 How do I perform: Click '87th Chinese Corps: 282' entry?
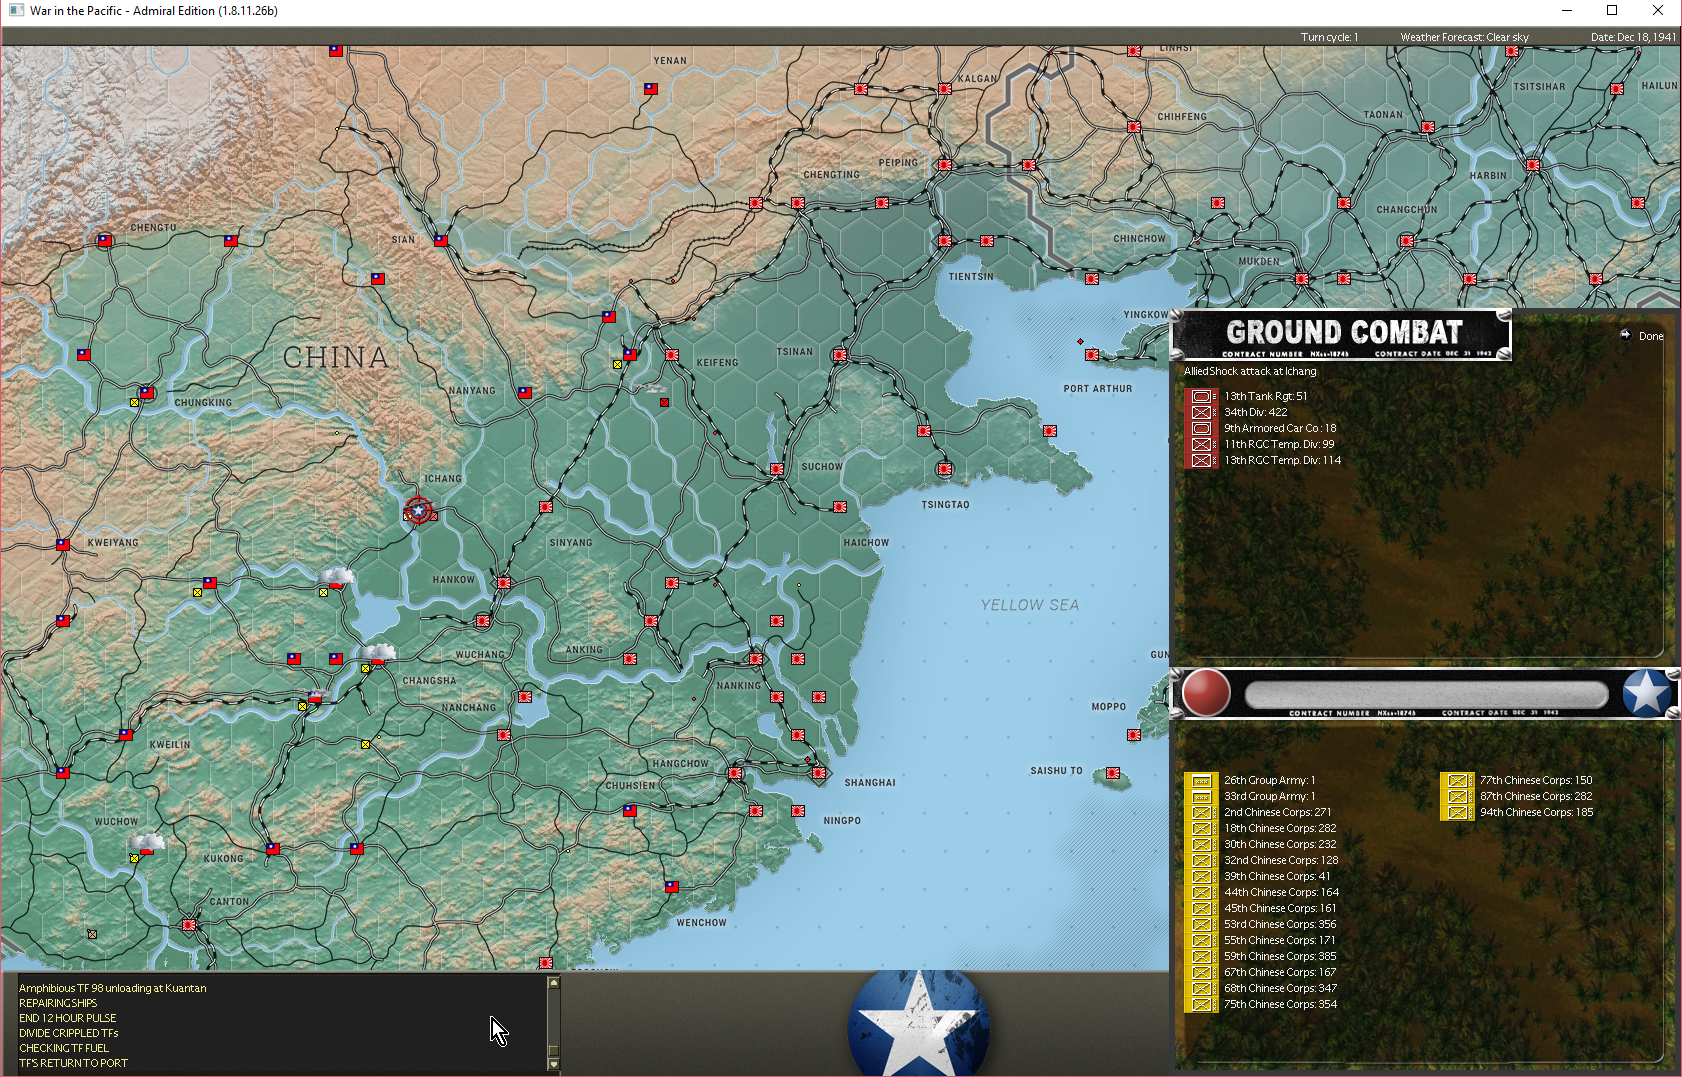tap(1536, 796)
